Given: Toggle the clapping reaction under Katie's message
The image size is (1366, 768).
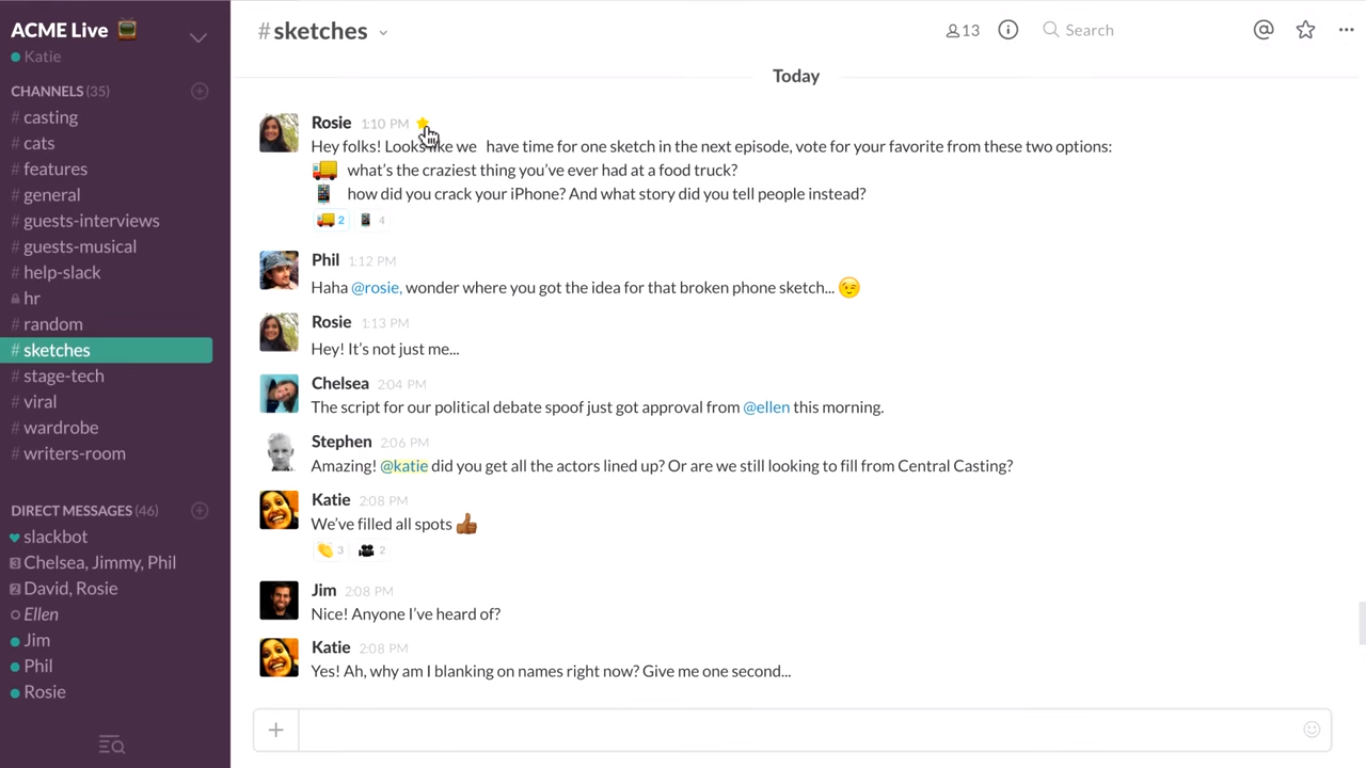Looking at the screenshot, I should (x=331, y=550).
